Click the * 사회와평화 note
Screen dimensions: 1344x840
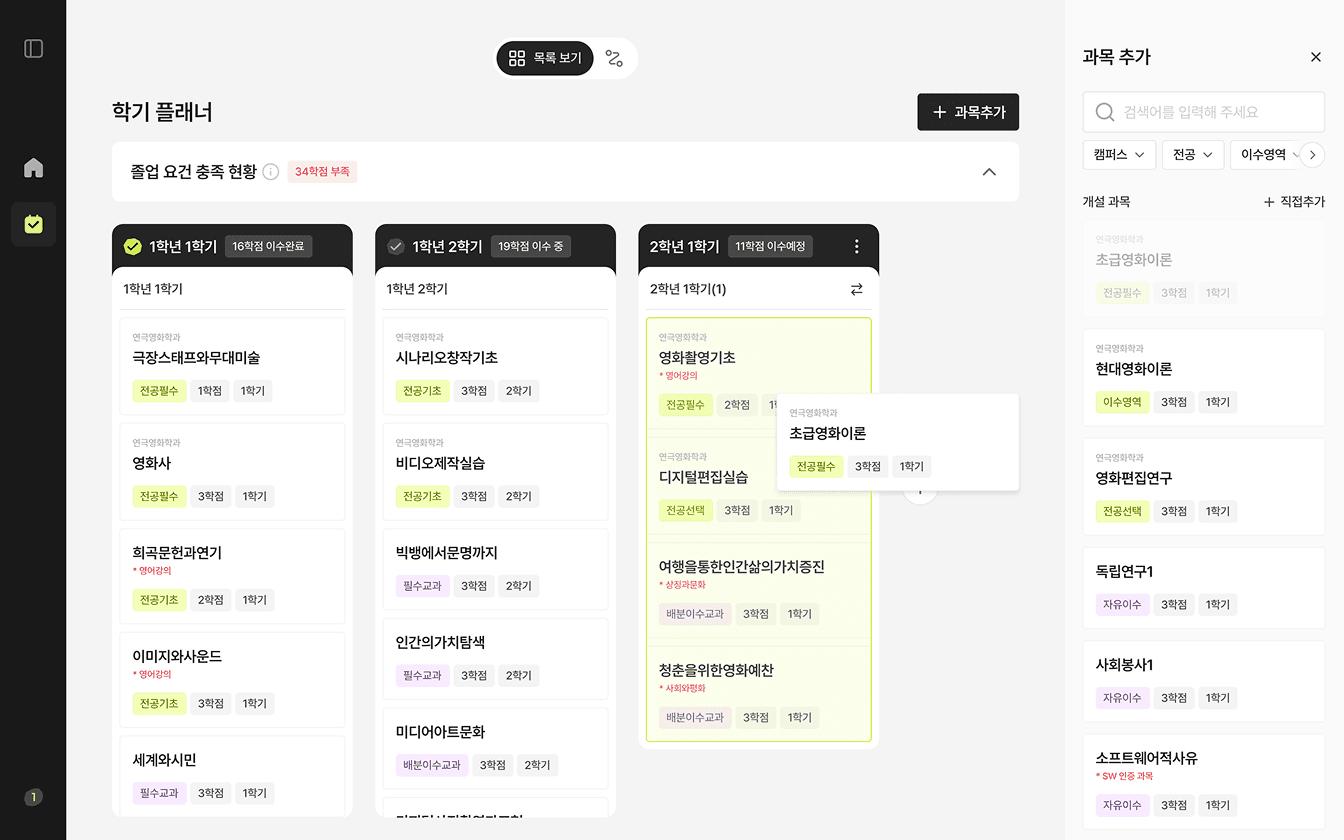683,688
